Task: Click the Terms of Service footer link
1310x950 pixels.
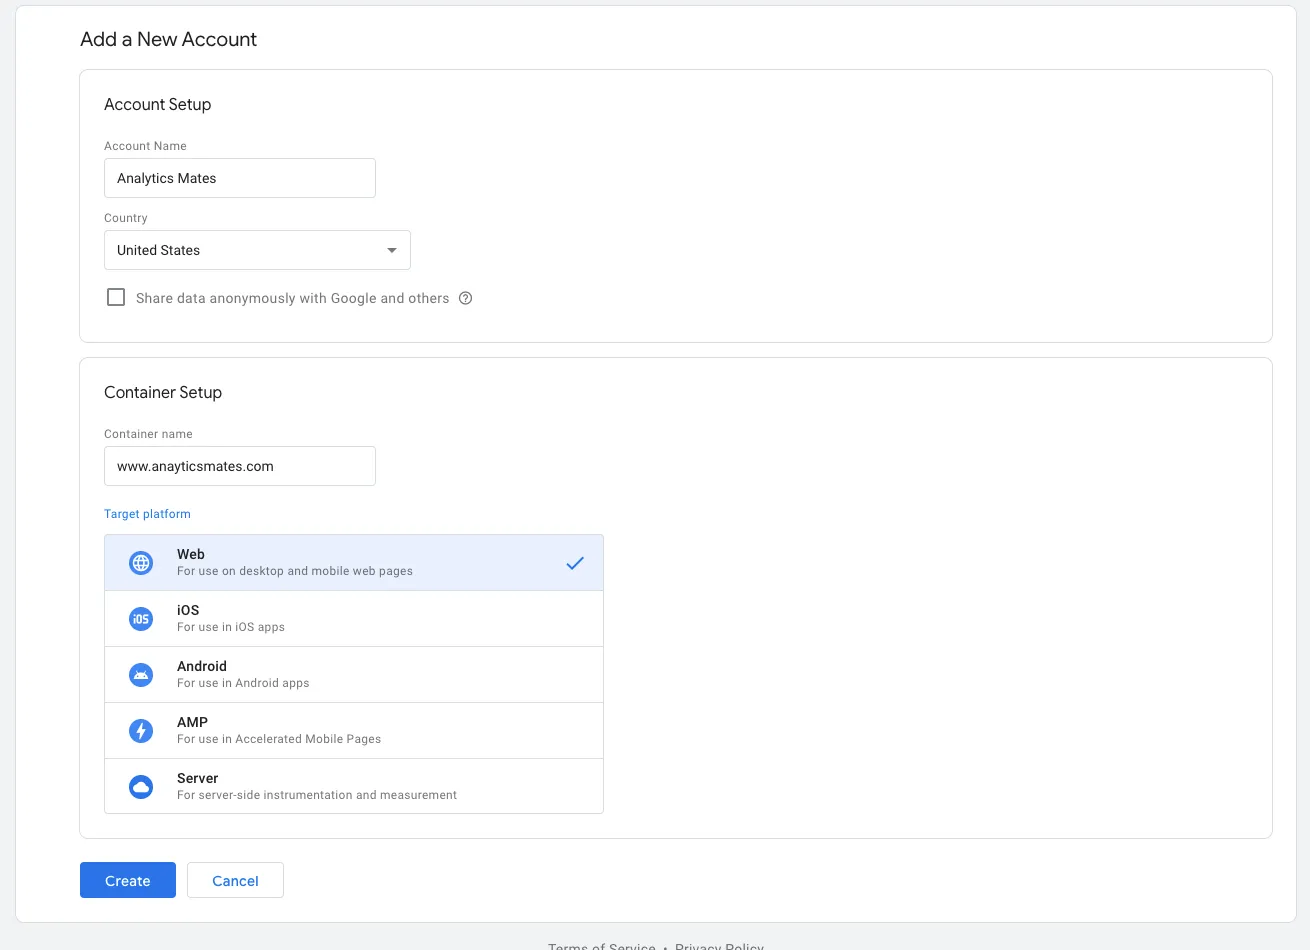Action: click(x=602, y=945)
